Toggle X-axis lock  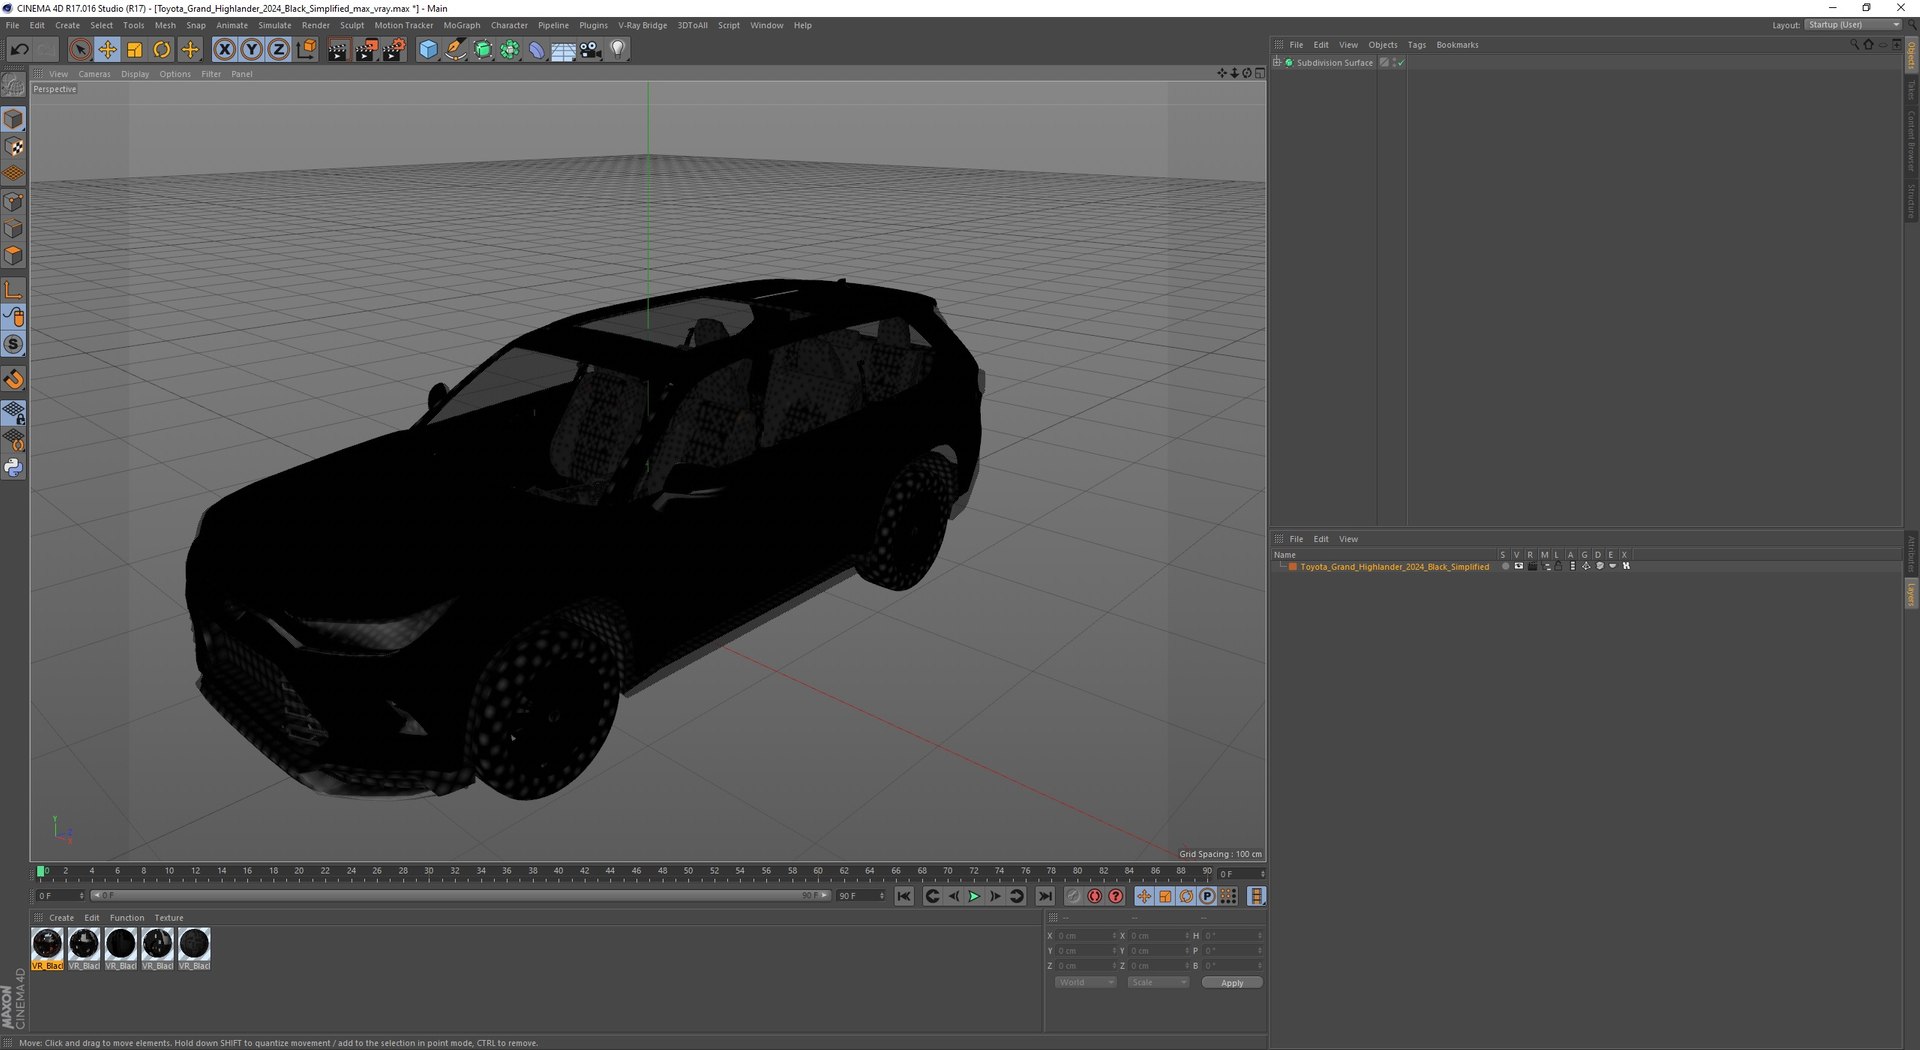click(x=225, y=49)
